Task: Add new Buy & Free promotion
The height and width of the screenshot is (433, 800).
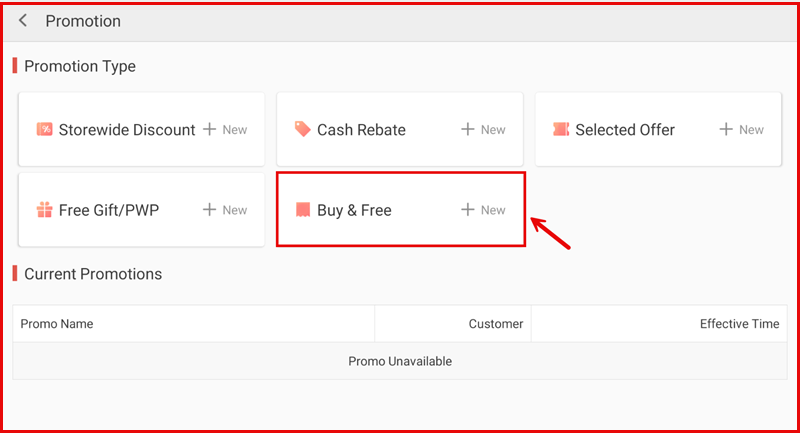Action: pos(483,210)
